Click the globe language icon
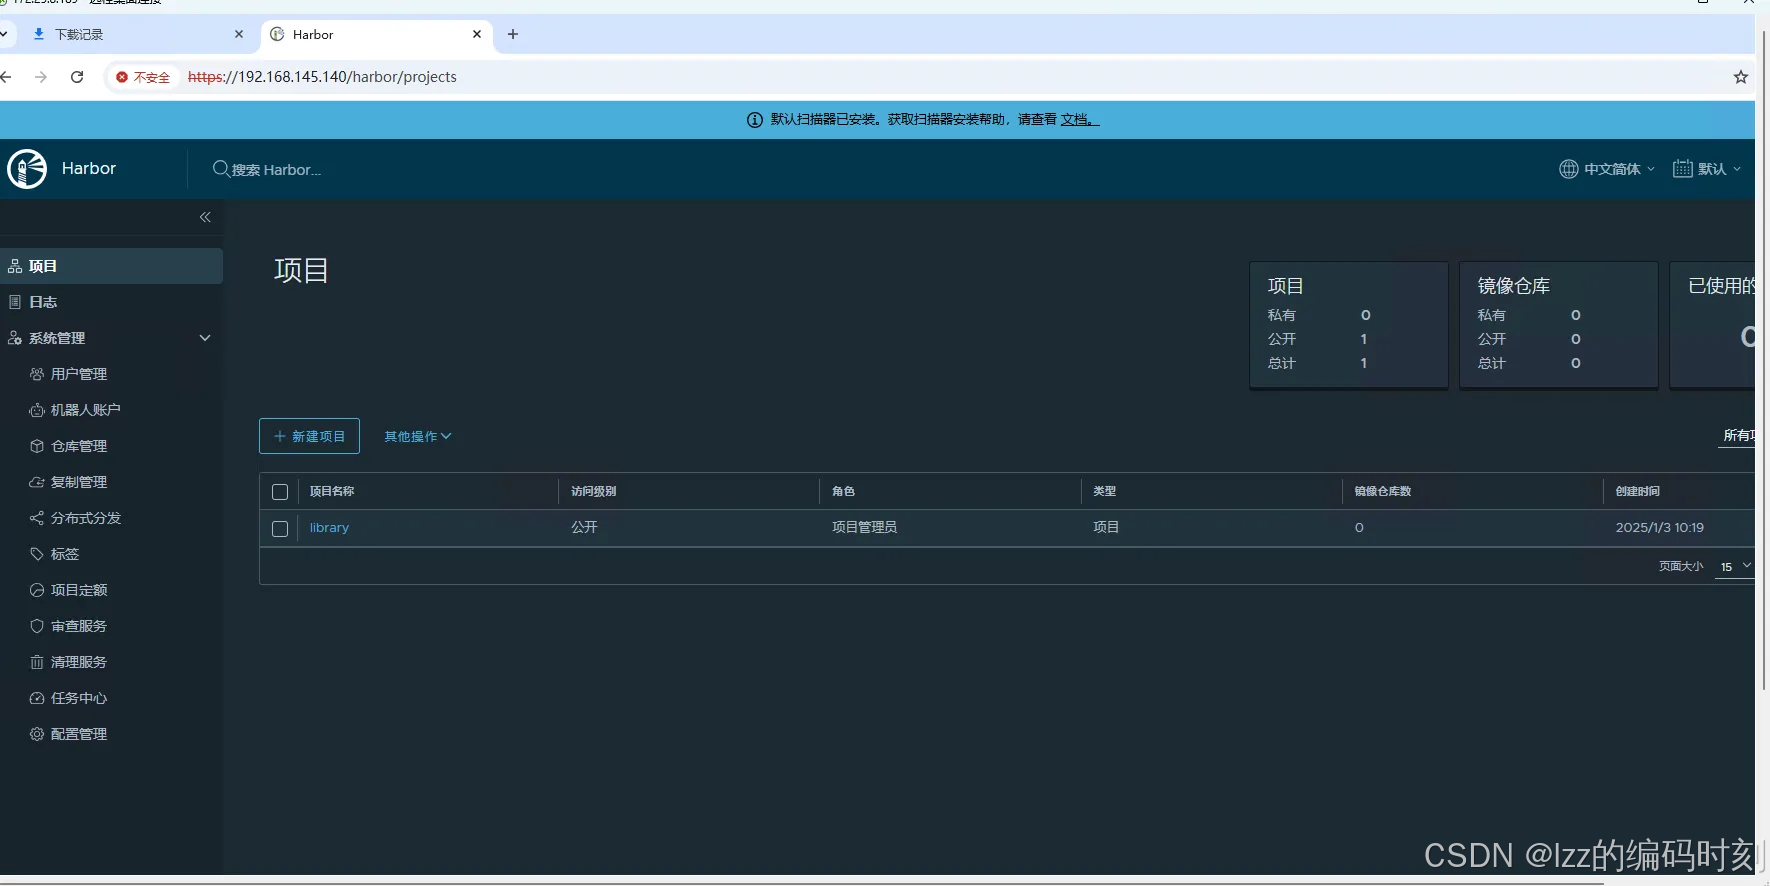Viewport: 1770px width, 886px height. click(1569, 169)
